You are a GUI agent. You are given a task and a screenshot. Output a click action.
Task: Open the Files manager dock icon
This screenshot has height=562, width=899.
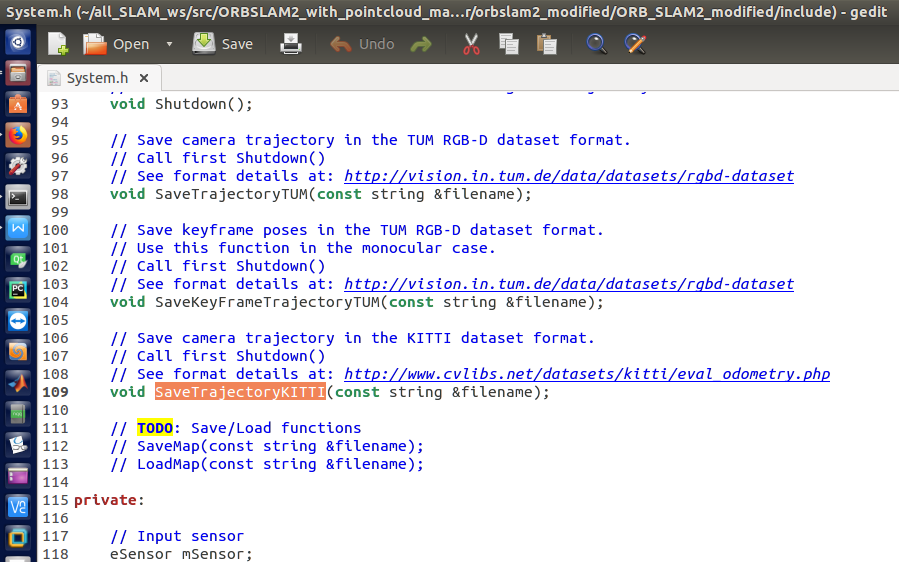(18, 73)
